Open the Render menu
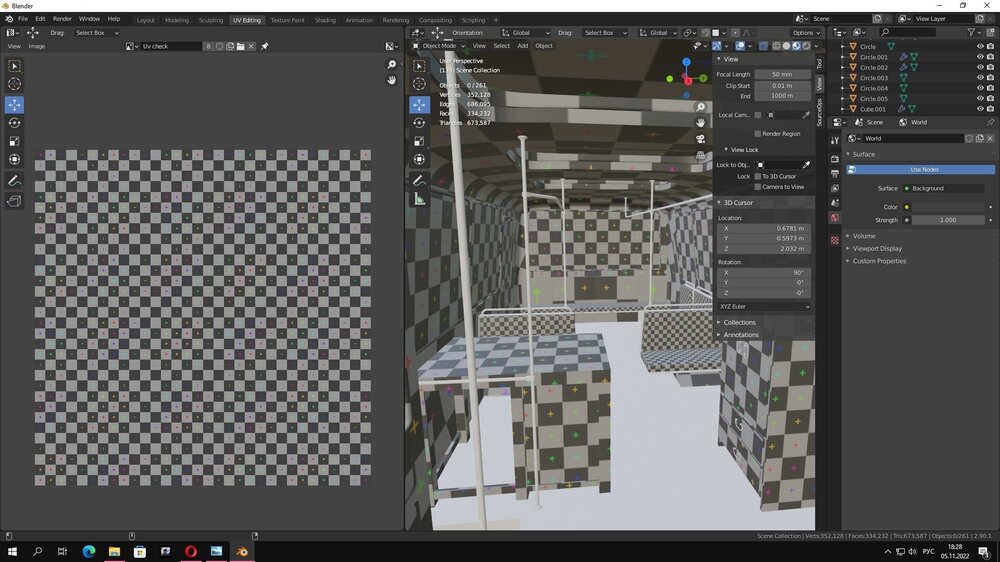 coord(62,19)
